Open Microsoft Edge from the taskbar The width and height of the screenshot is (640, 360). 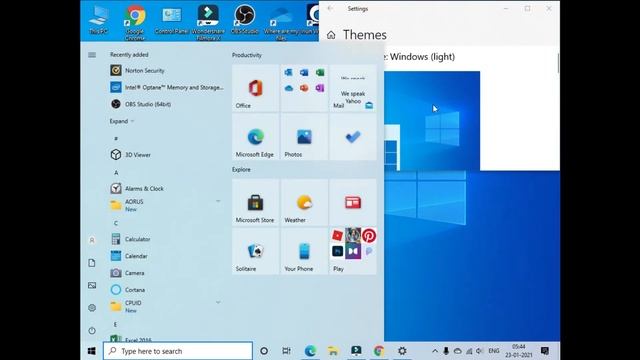click(x=310, y=351)
